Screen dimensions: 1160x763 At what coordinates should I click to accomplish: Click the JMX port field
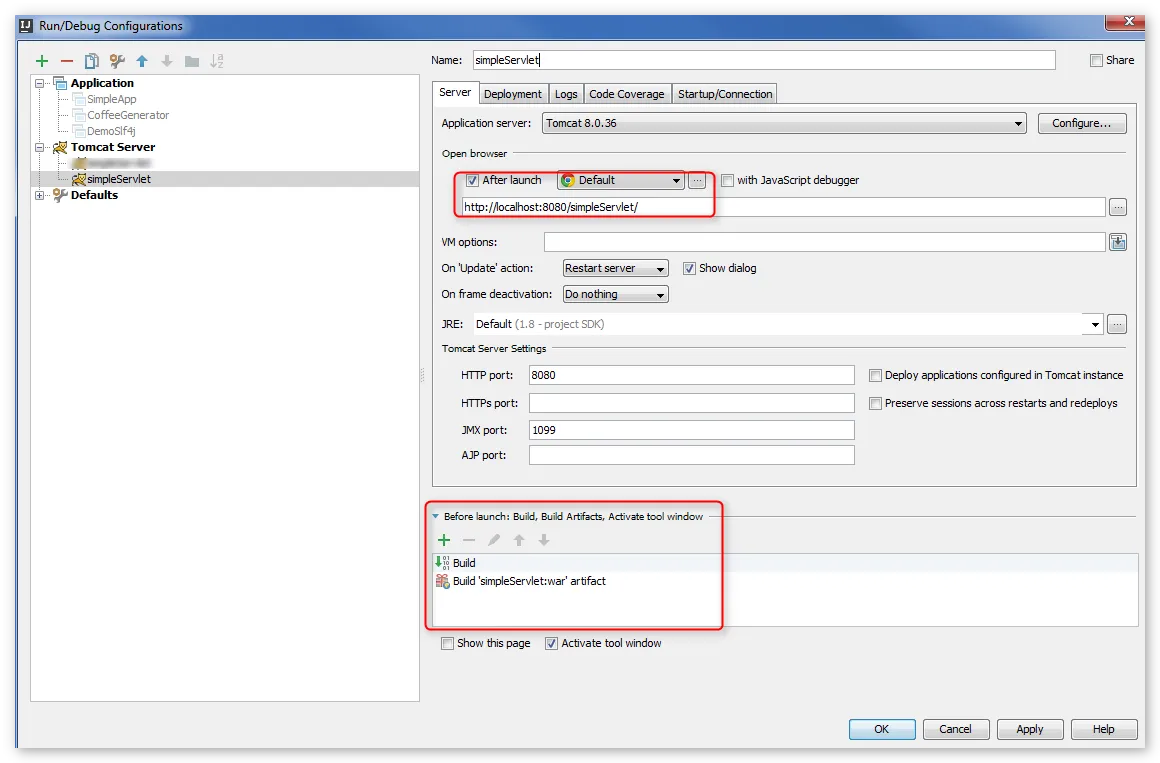click(x=692, y=430)
